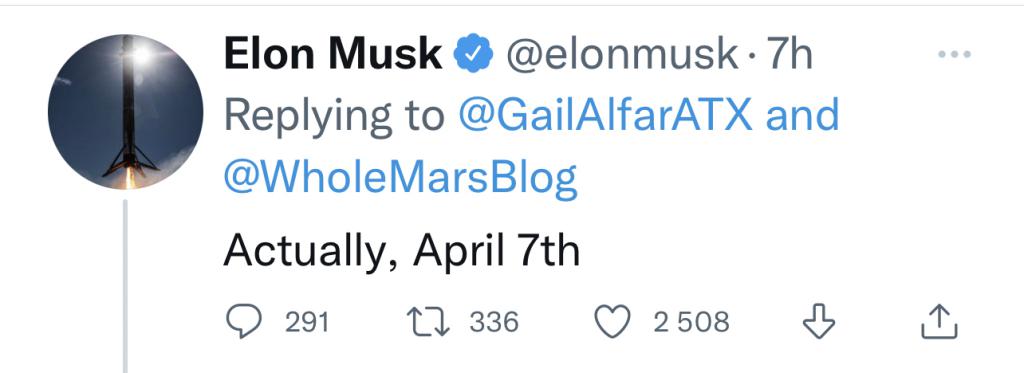Select the word 'and' between mentions

[x=801, y=116]
